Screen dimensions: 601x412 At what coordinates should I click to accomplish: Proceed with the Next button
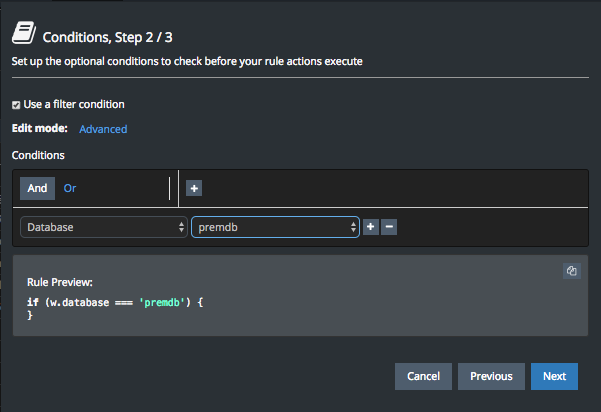[554, 376]
